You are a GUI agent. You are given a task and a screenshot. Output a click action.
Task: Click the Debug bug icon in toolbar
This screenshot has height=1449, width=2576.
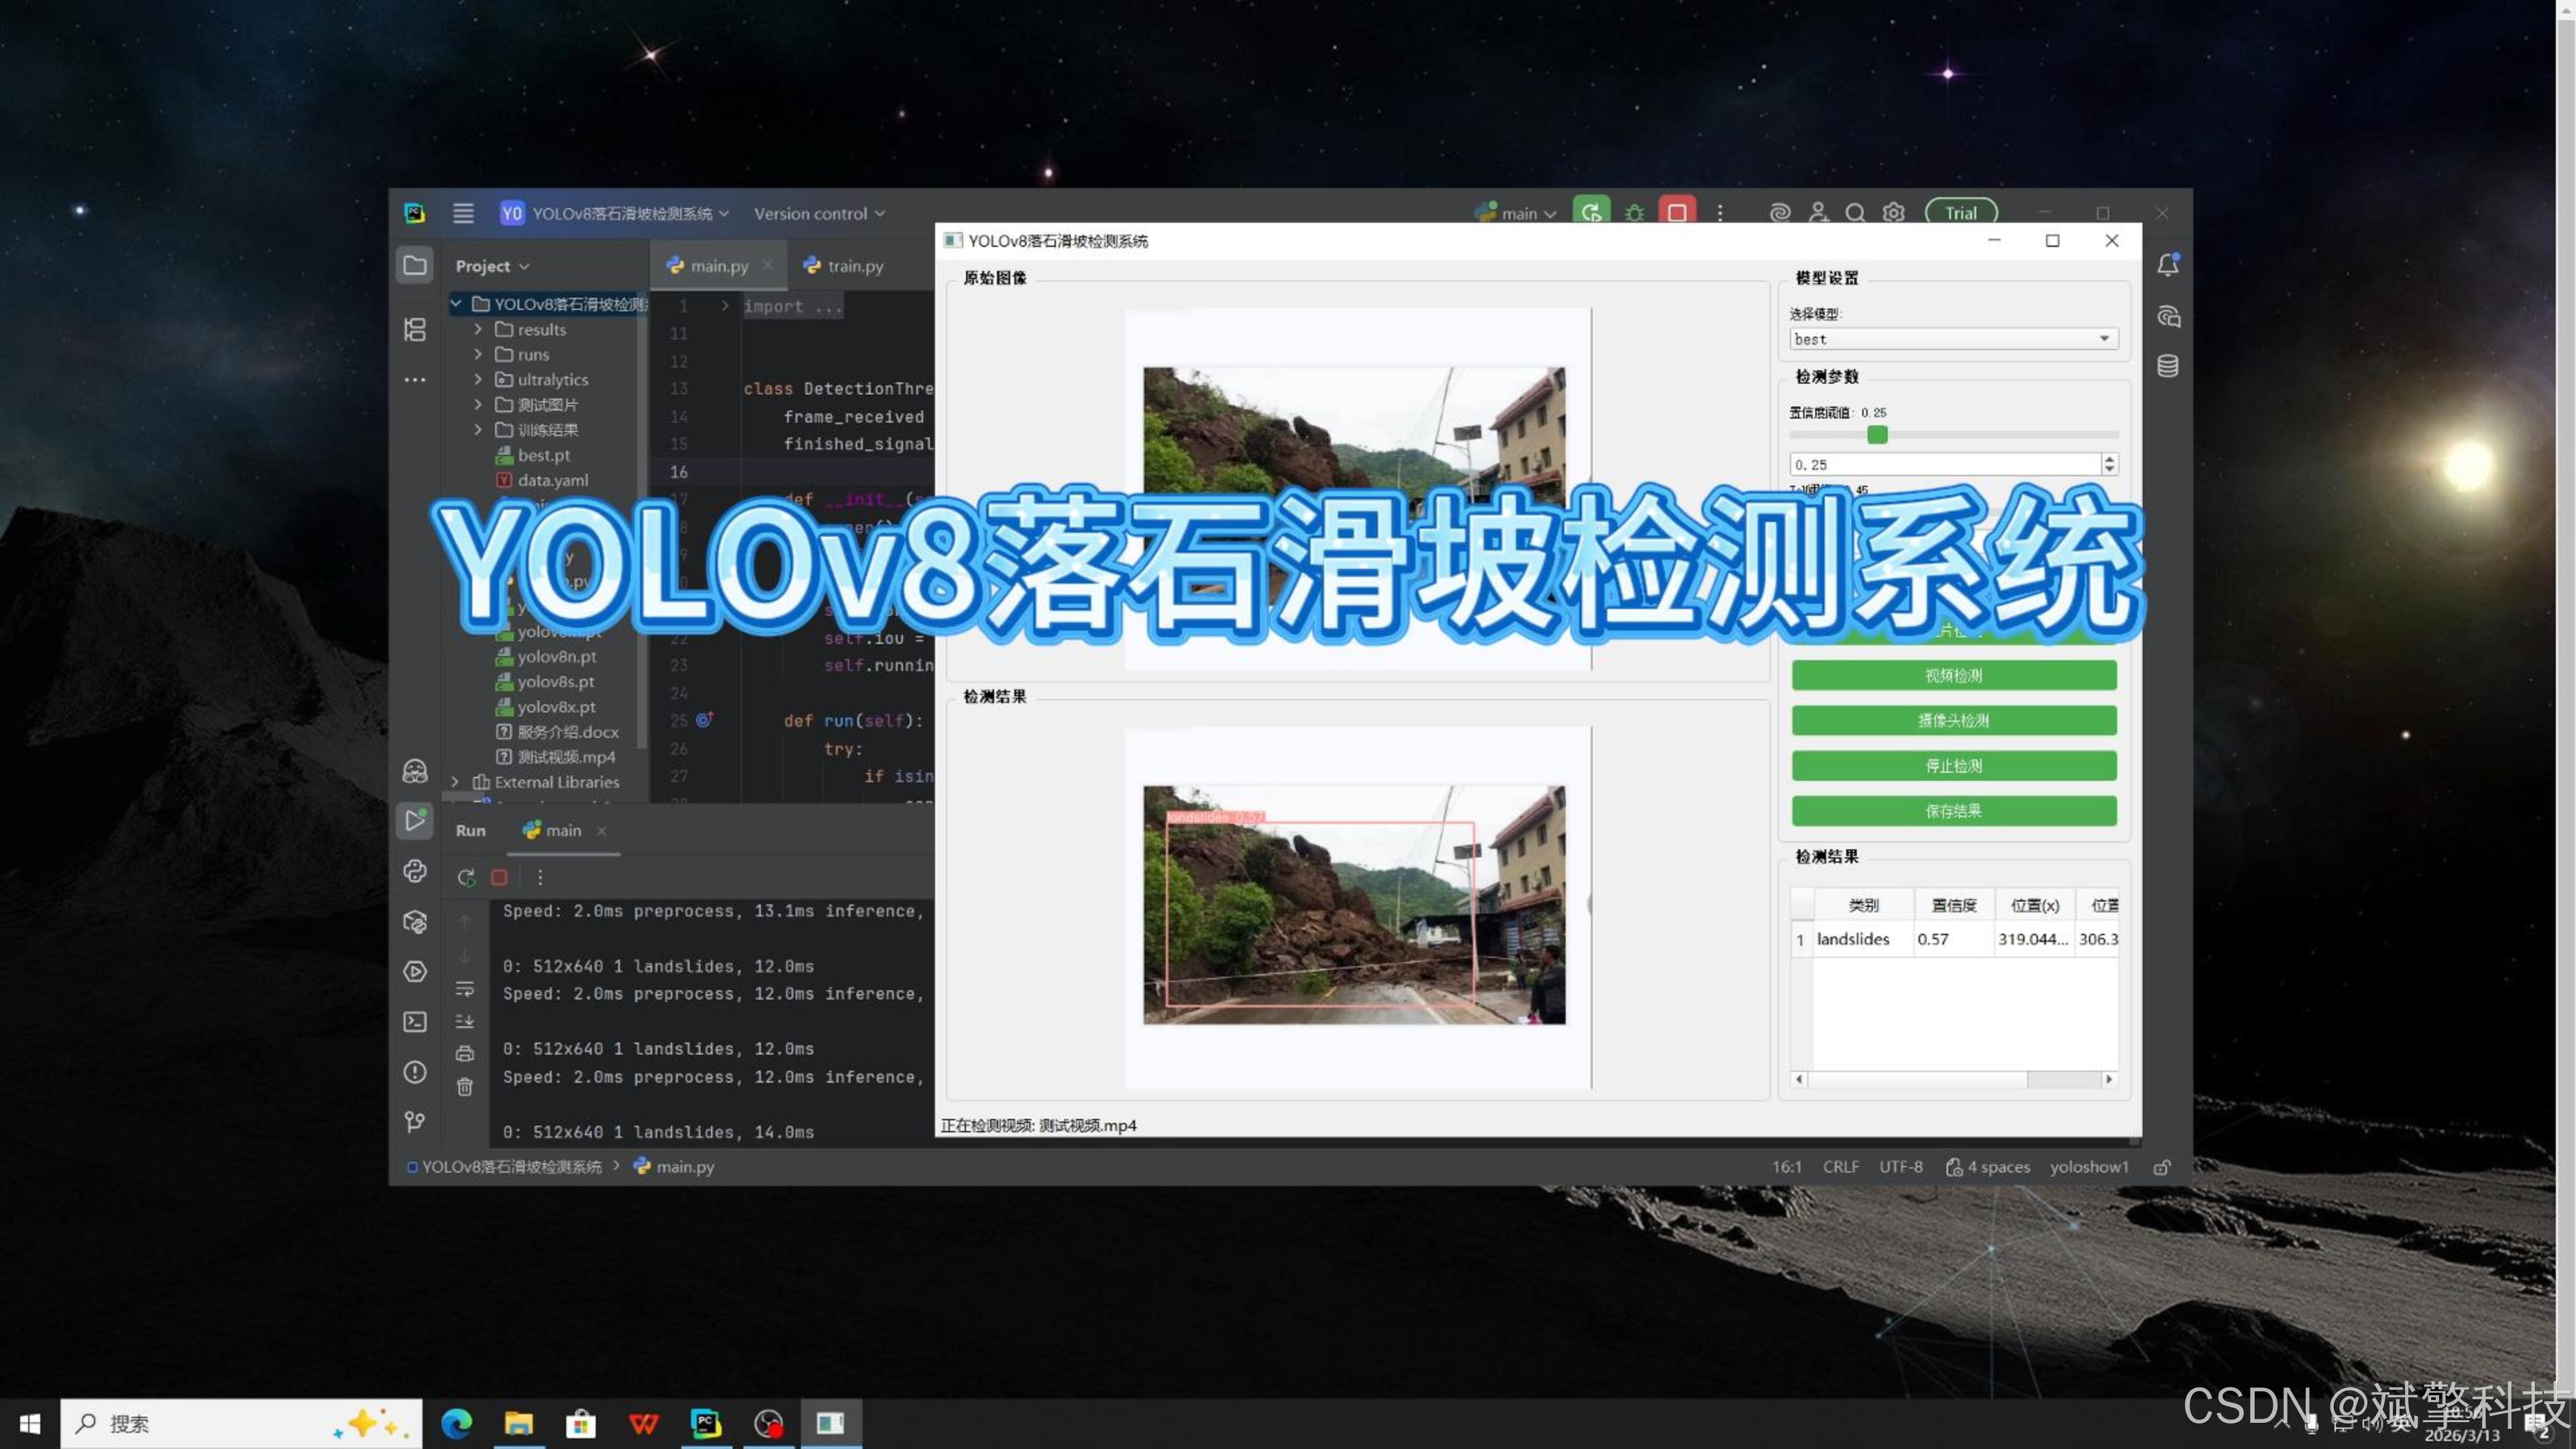[1634, 213]
